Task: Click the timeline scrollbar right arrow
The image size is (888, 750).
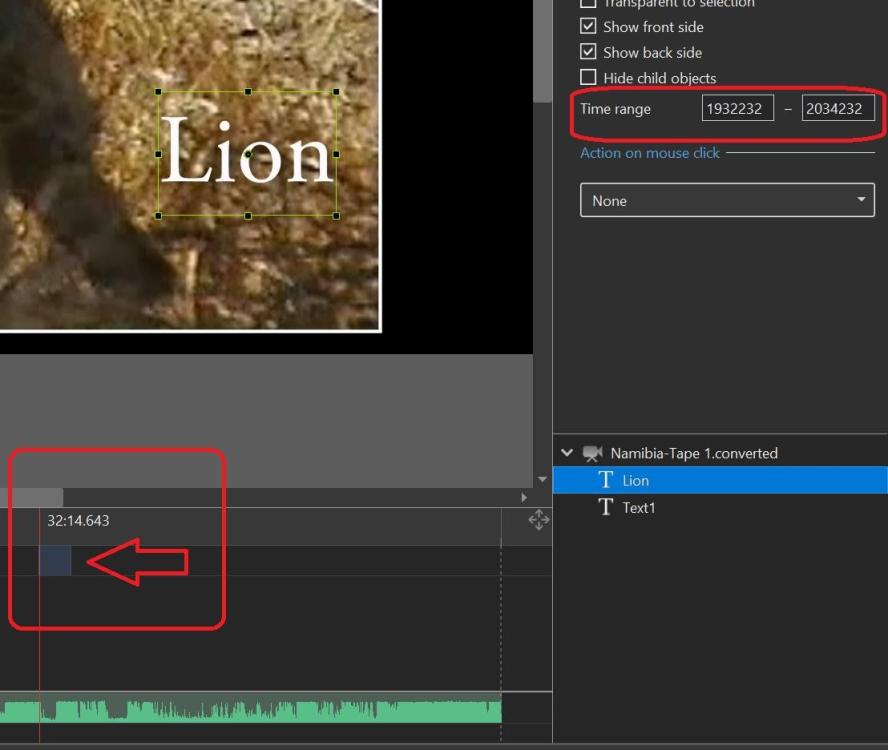Action: (523, 497)
